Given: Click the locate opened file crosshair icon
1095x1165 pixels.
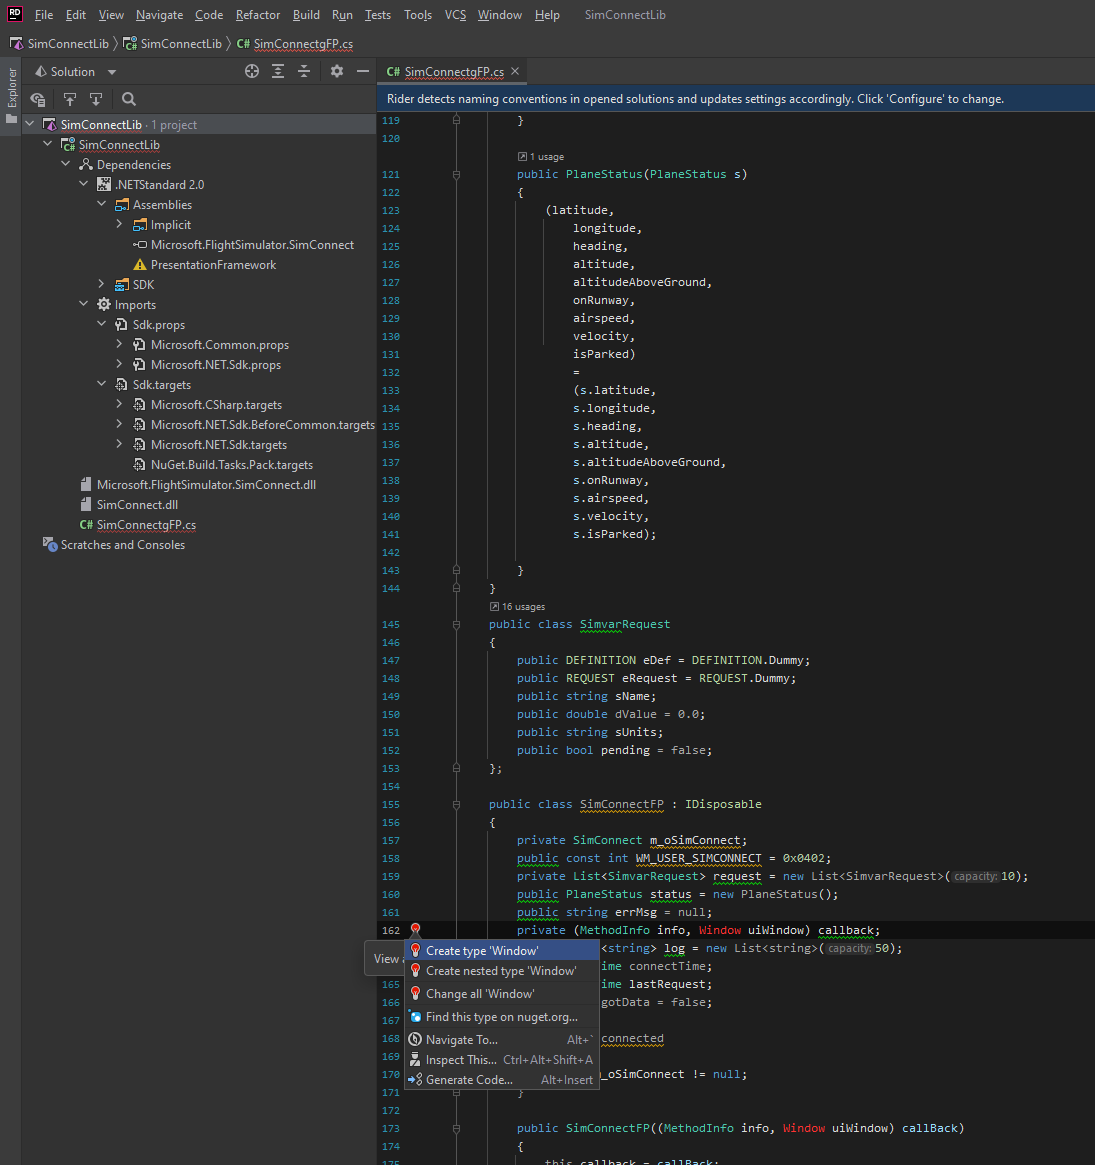Looking at the screenshot, I should (x=252, y=71).
